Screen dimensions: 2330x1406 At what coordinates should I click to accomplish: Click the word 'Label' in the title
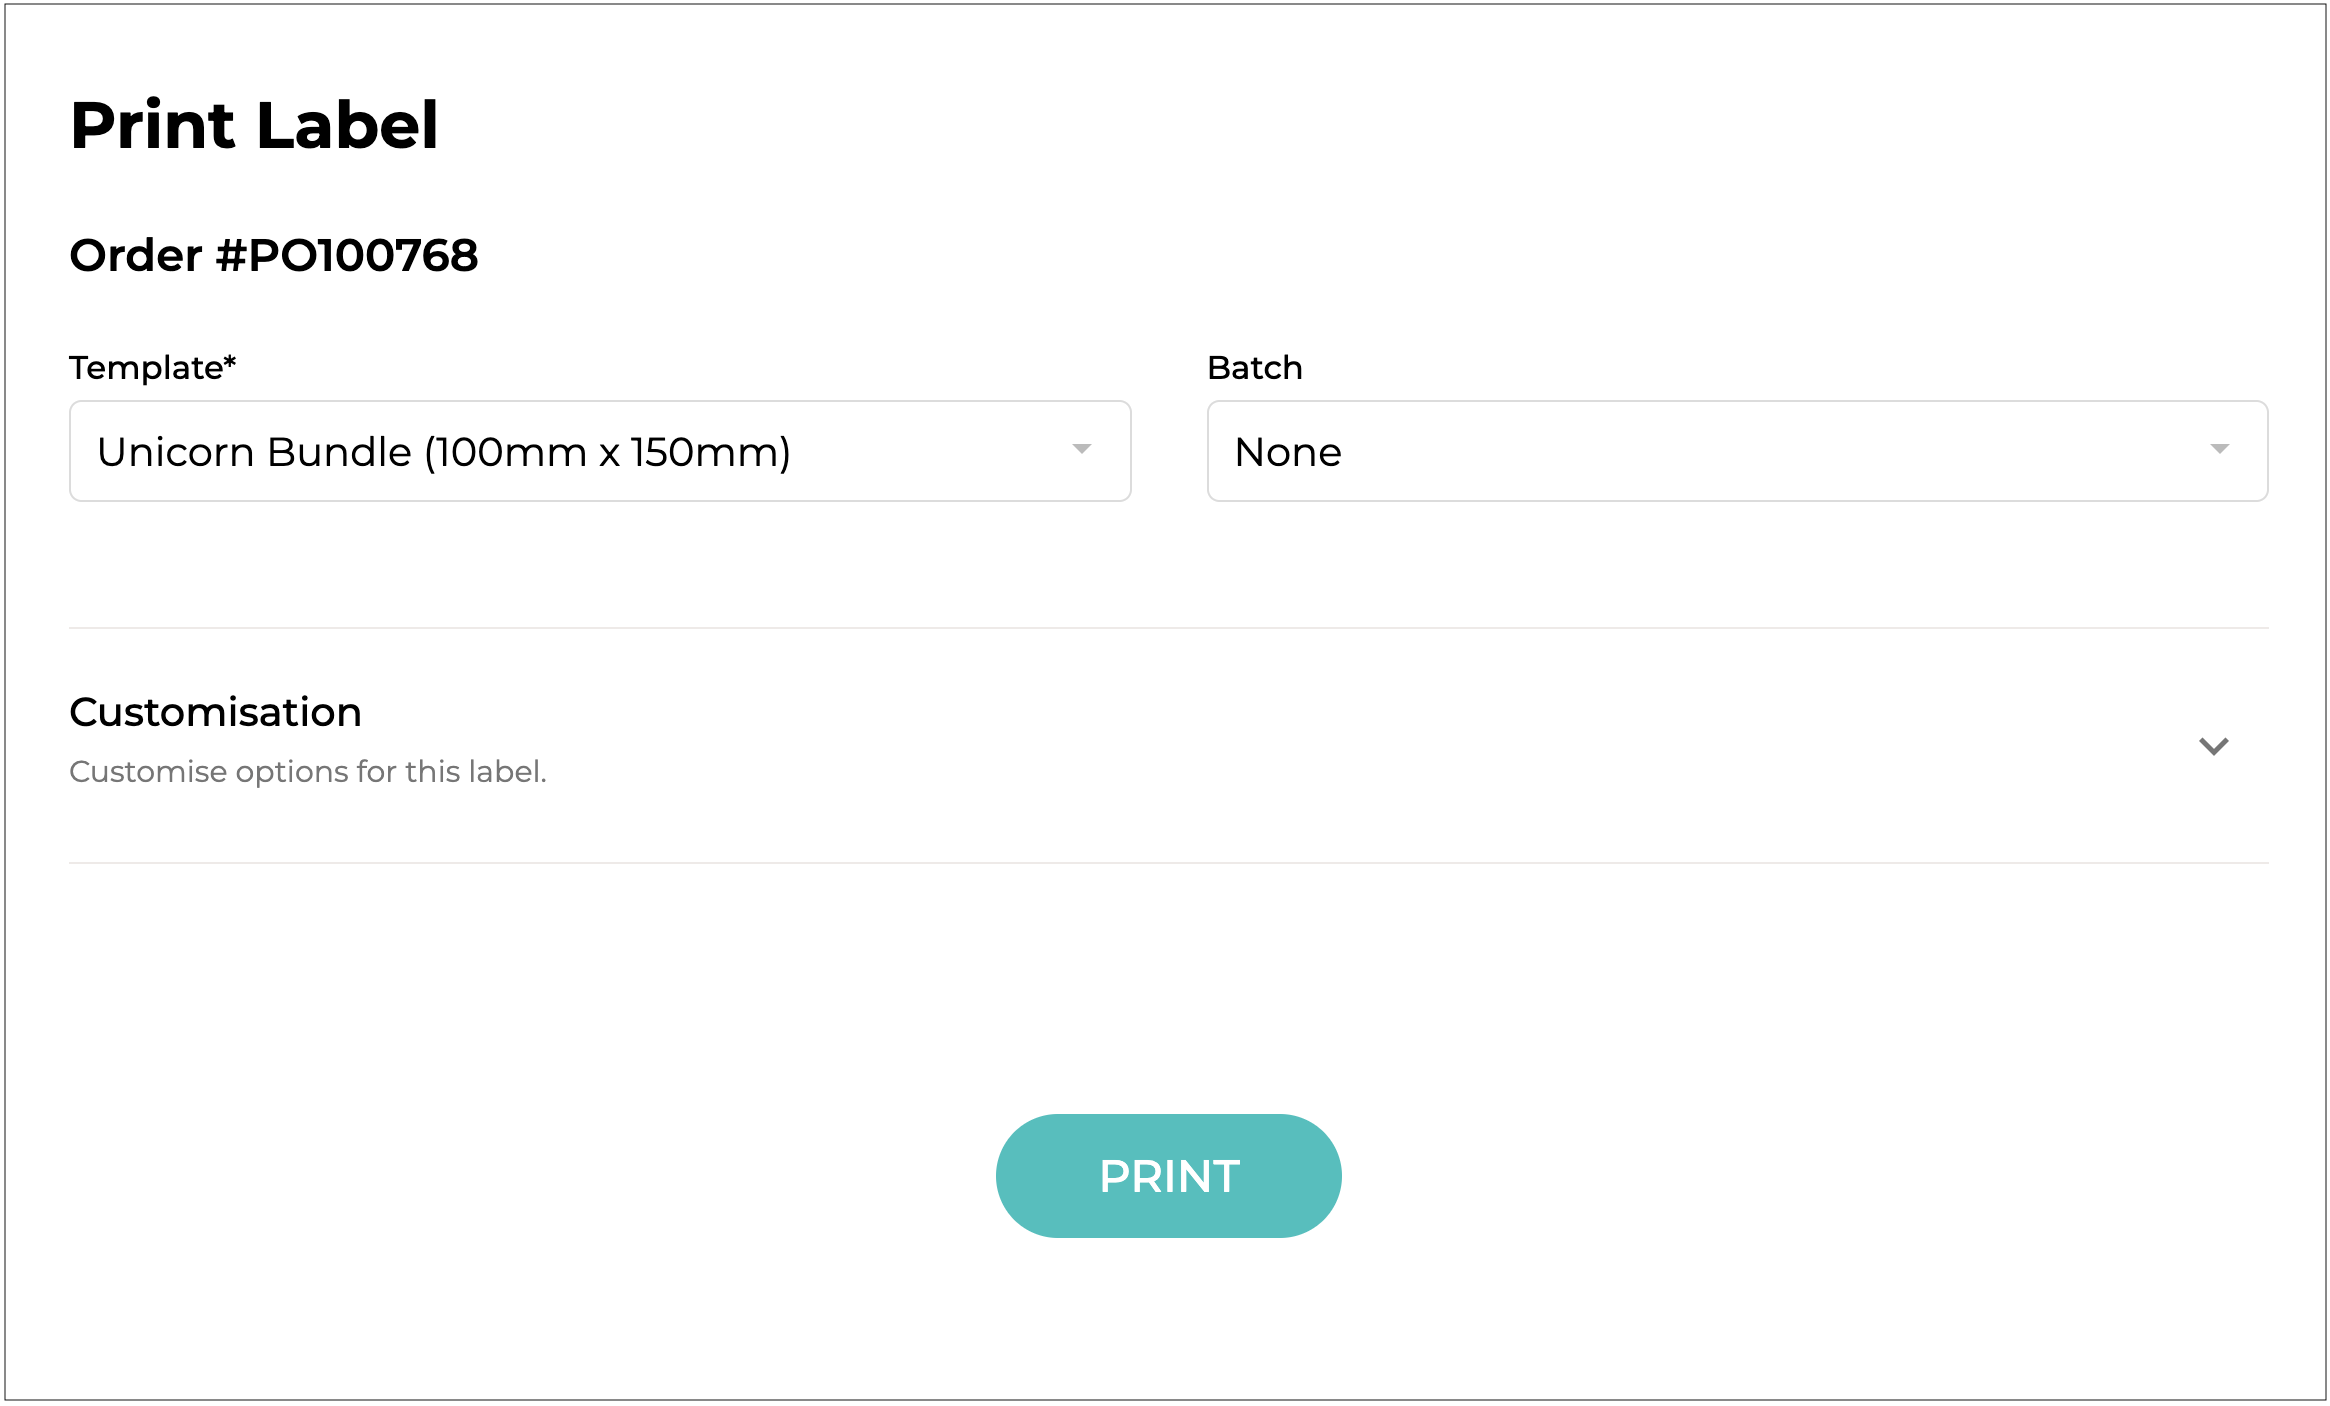click(347, 126)
